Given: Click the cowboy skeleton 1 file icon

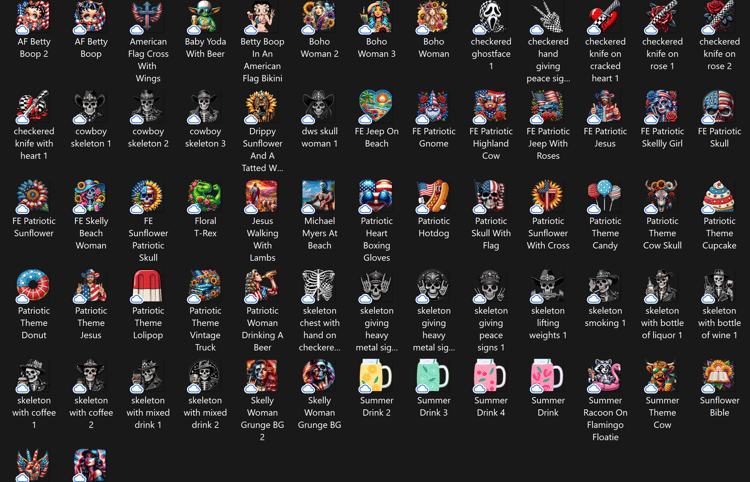Looking at the screenshot, I should (x=90, y=106).
